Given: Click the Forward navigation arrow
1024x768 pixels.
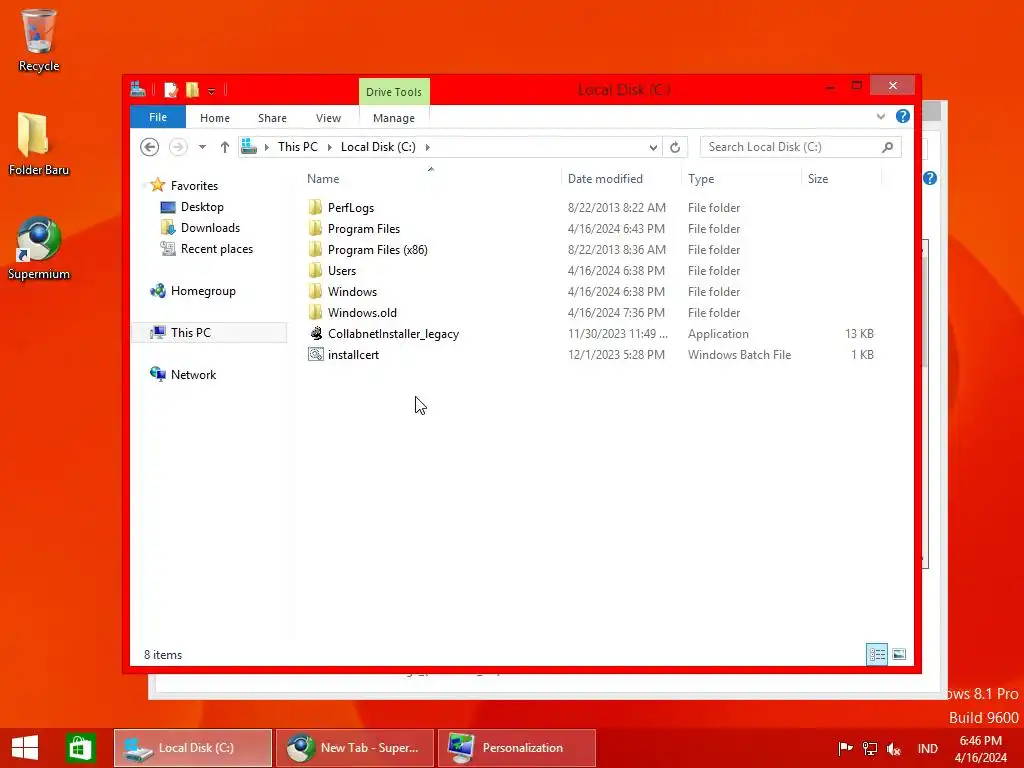Looking at the screenshot, I should point(178,147).
